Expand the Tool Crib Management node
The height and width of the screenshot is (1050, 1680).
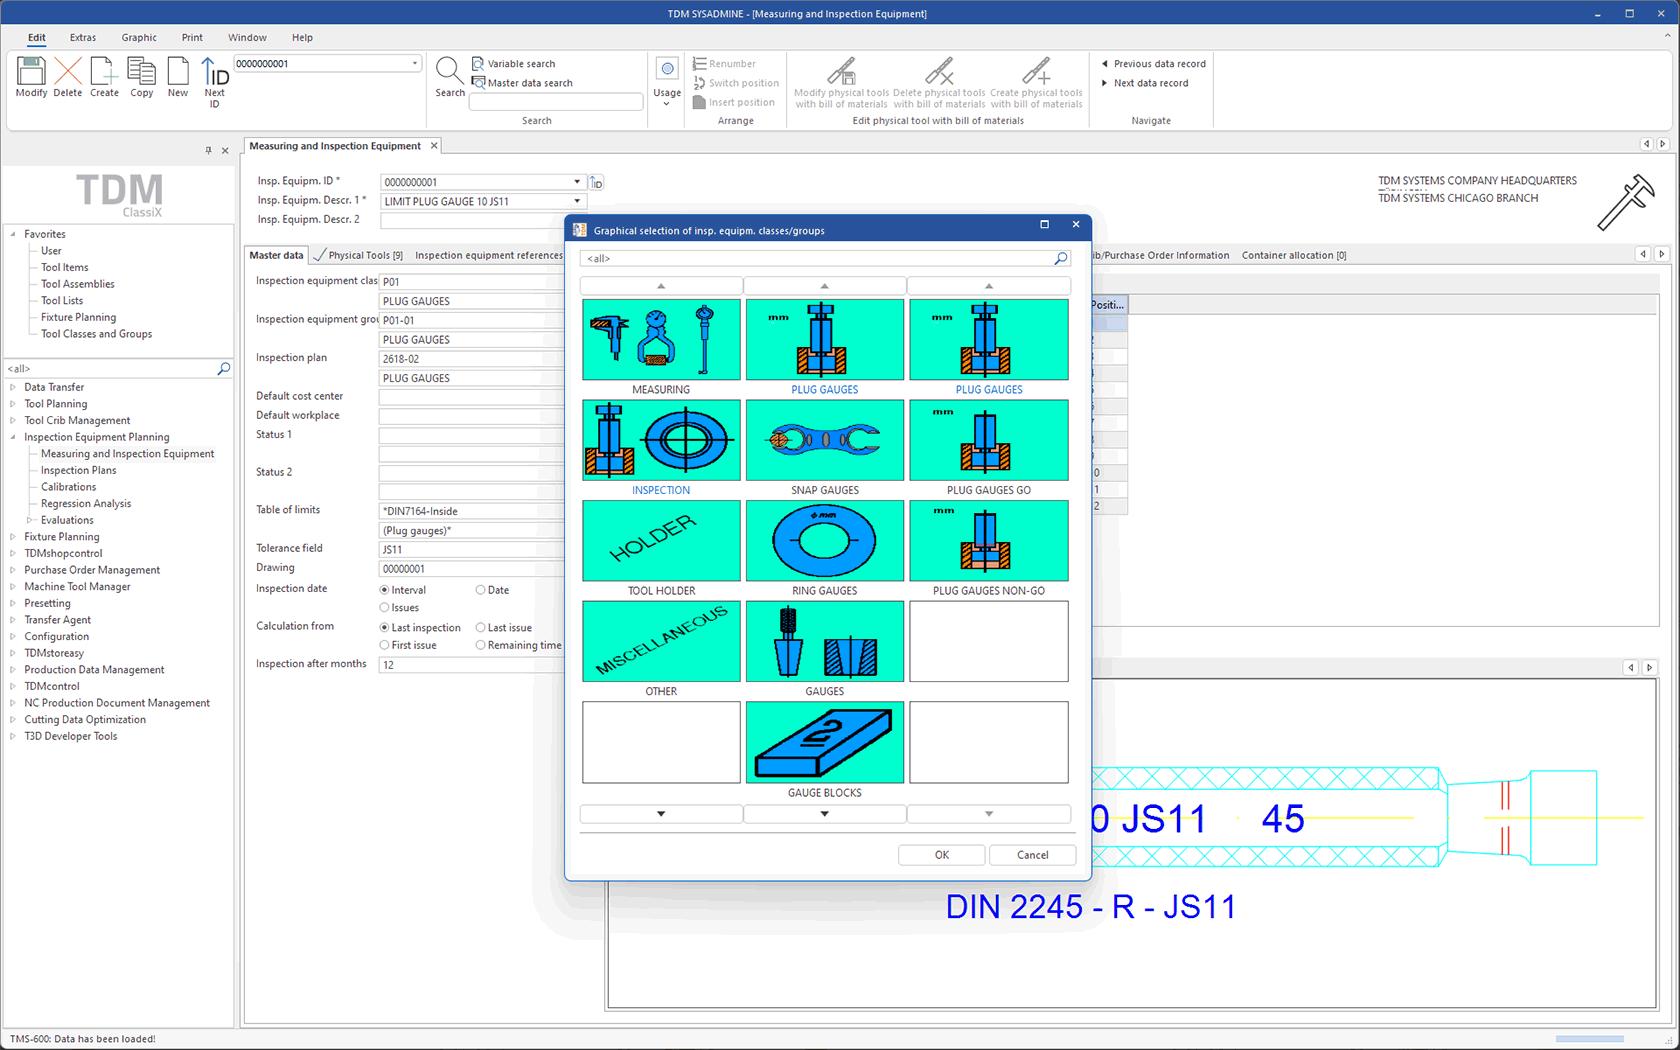pyautogui.click(x=13, y=420)
